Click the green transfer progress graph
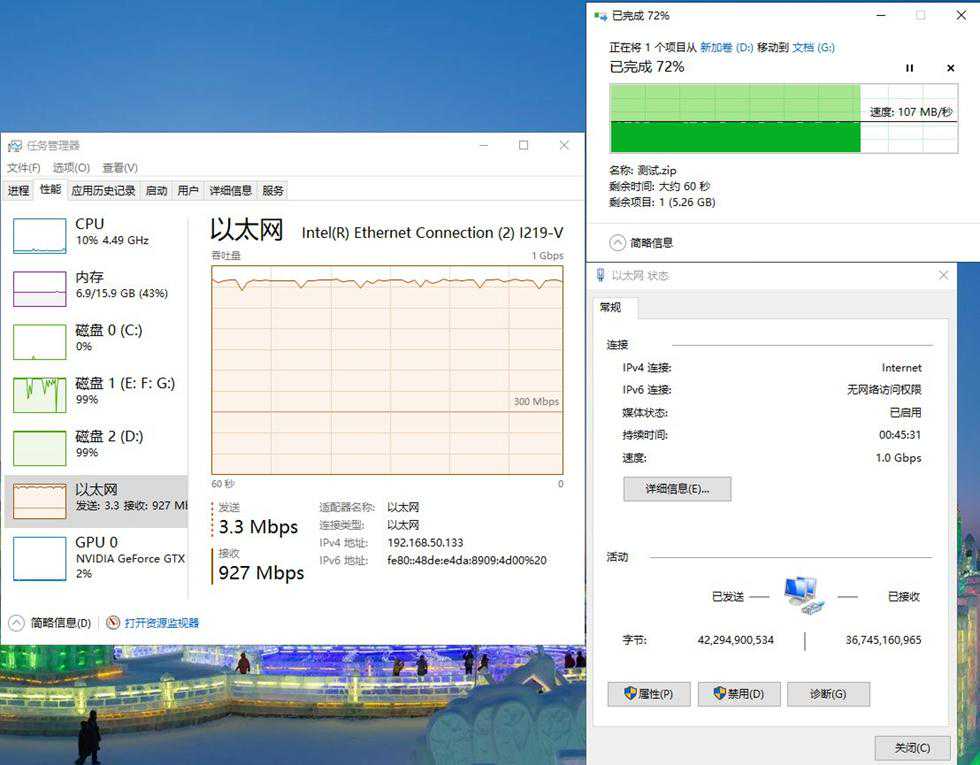The width and height of the screenshot is (980, 765). [x=735, y=118]
